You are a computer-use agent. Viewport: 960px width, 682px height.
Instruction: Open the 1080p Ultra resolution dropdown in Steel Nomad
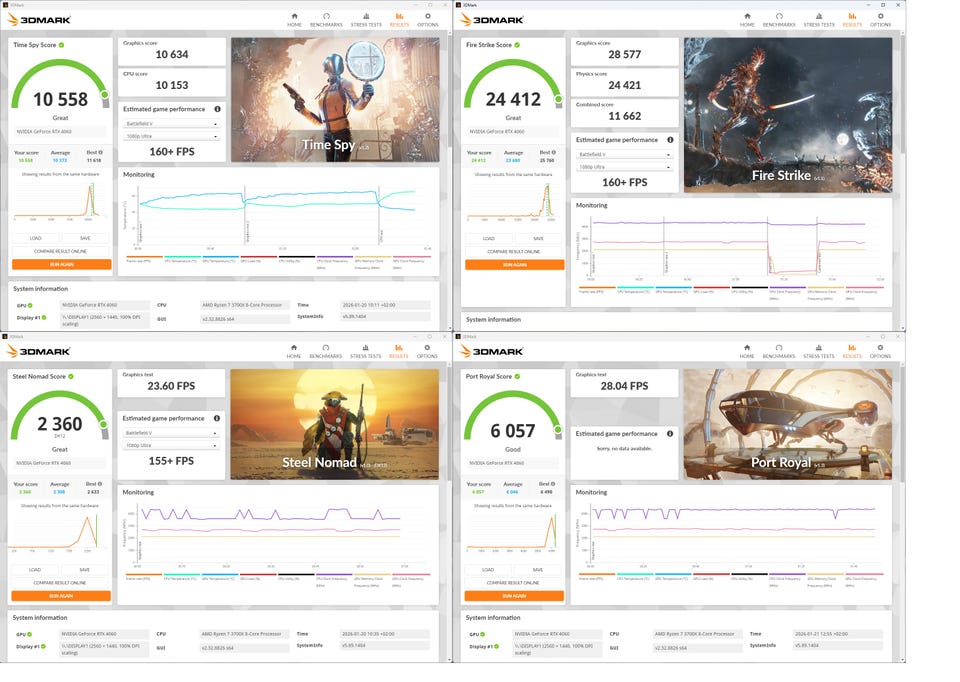[x=171, y=445]
